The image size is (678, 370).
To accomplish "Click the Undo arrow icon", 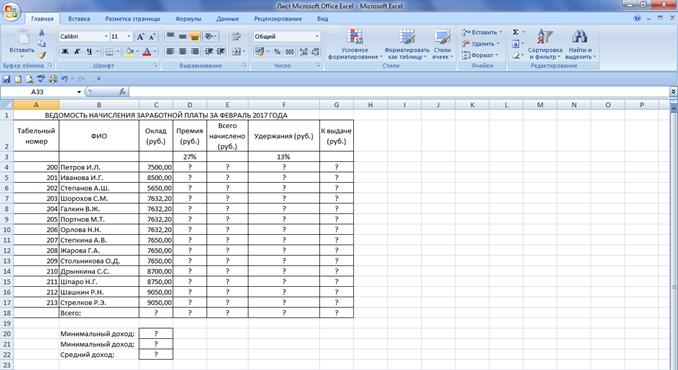I will [64, 79].
